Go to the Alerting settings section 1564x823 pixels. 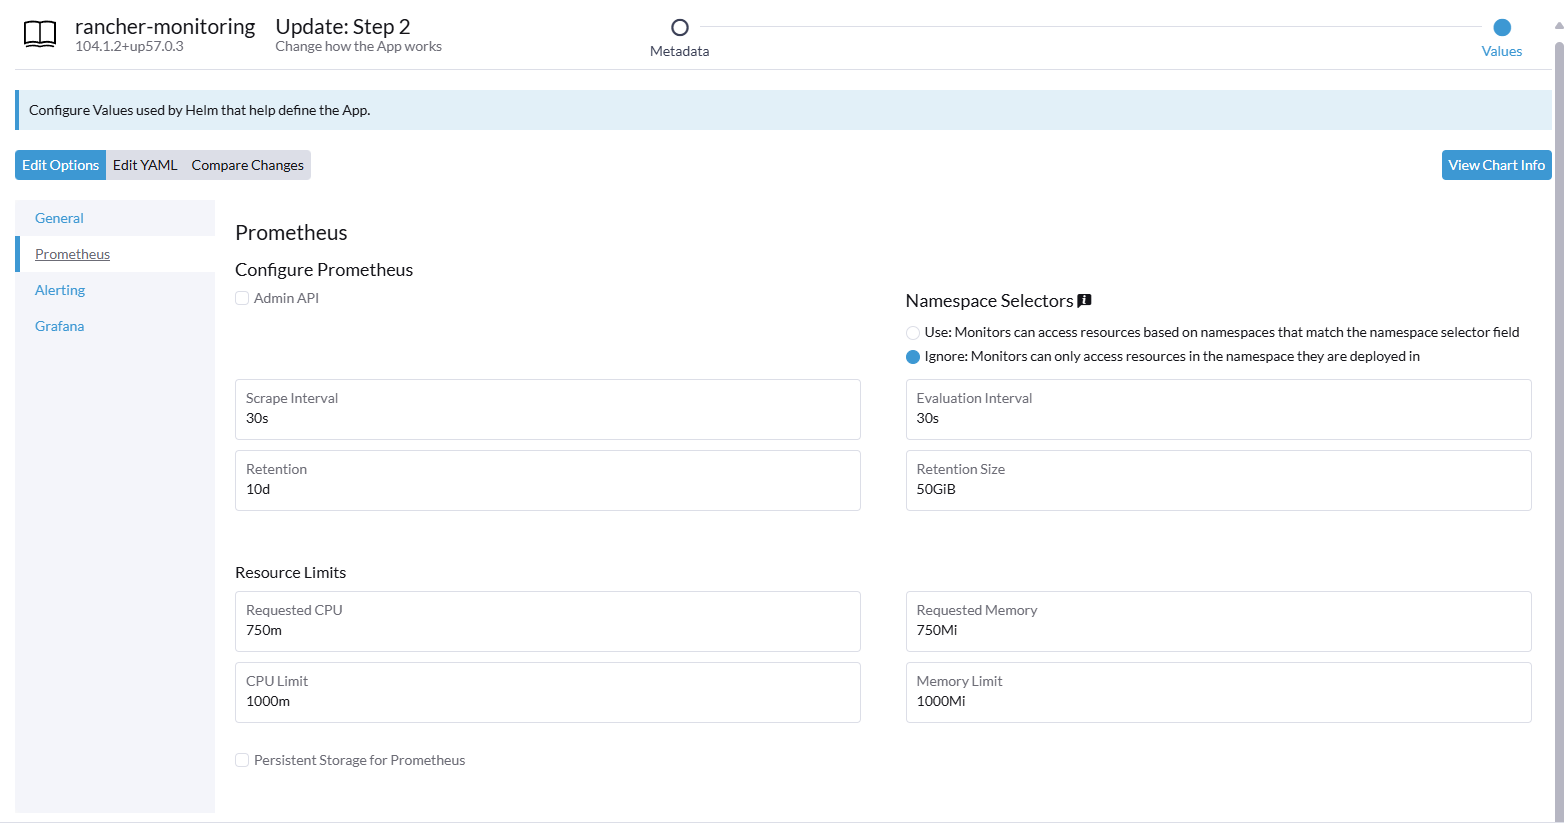point(60,290)
